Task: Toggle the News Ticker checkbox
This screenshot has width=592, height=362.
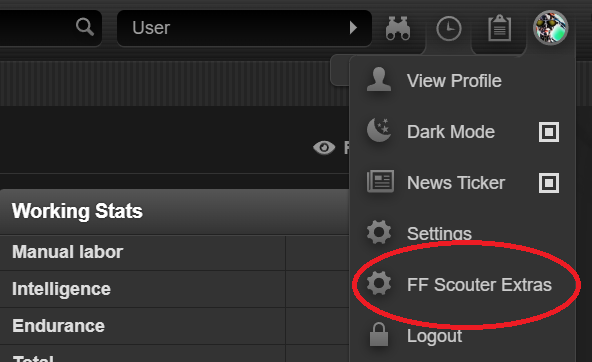Action: pos(549,183)
